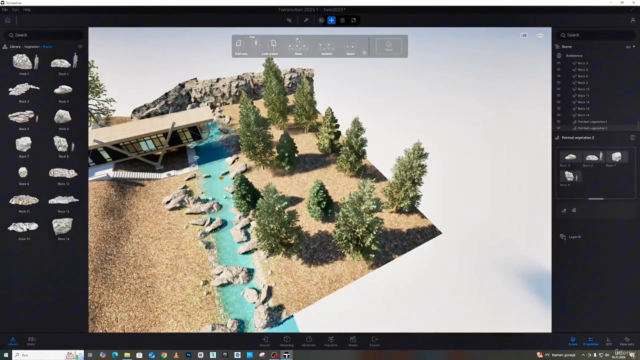
Task: Open the Modeling dock icon
Action: click(x=287, y=341)
